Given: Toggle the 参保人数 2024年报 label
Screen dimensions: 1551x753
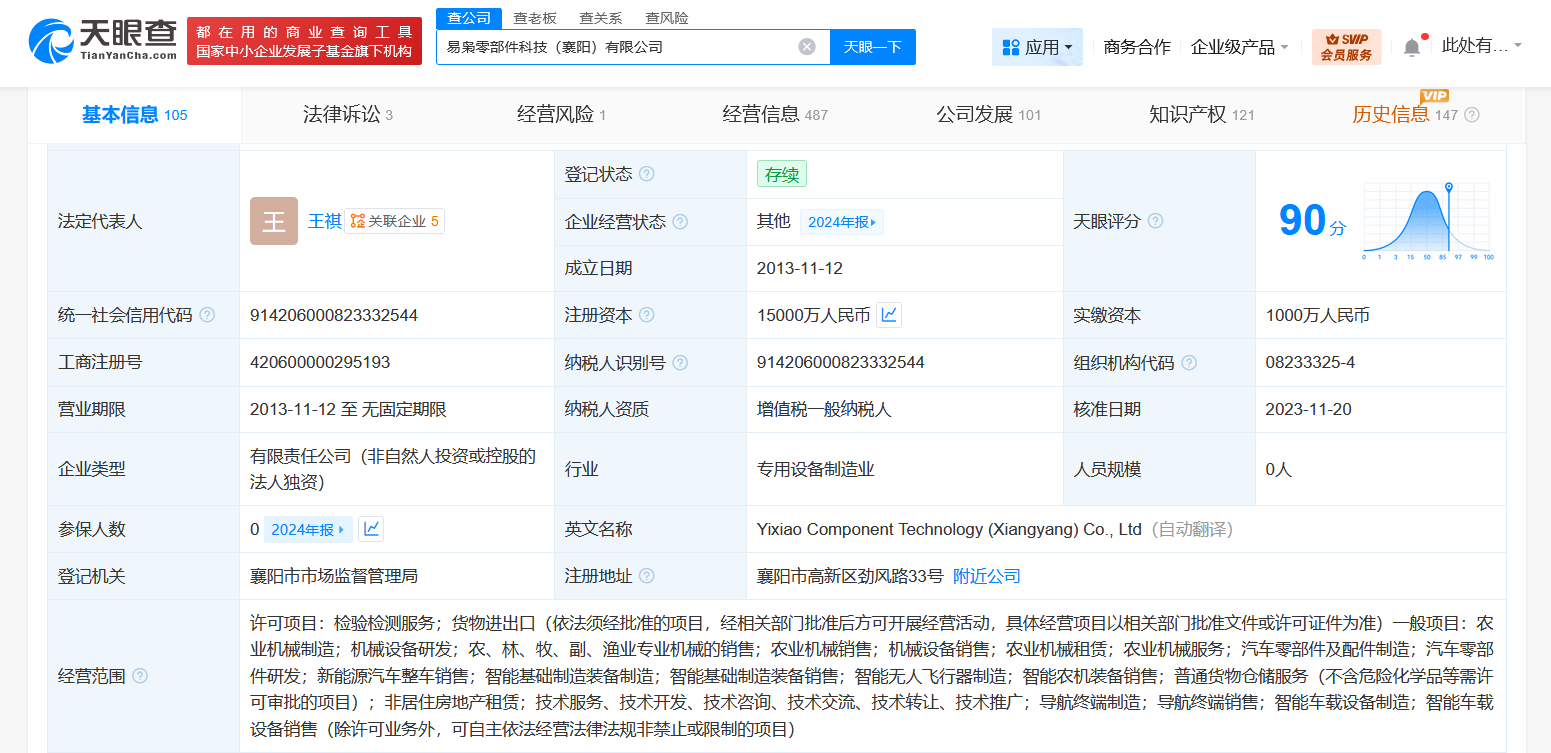Looking at the screenshot, I should [x=307, y=528].
